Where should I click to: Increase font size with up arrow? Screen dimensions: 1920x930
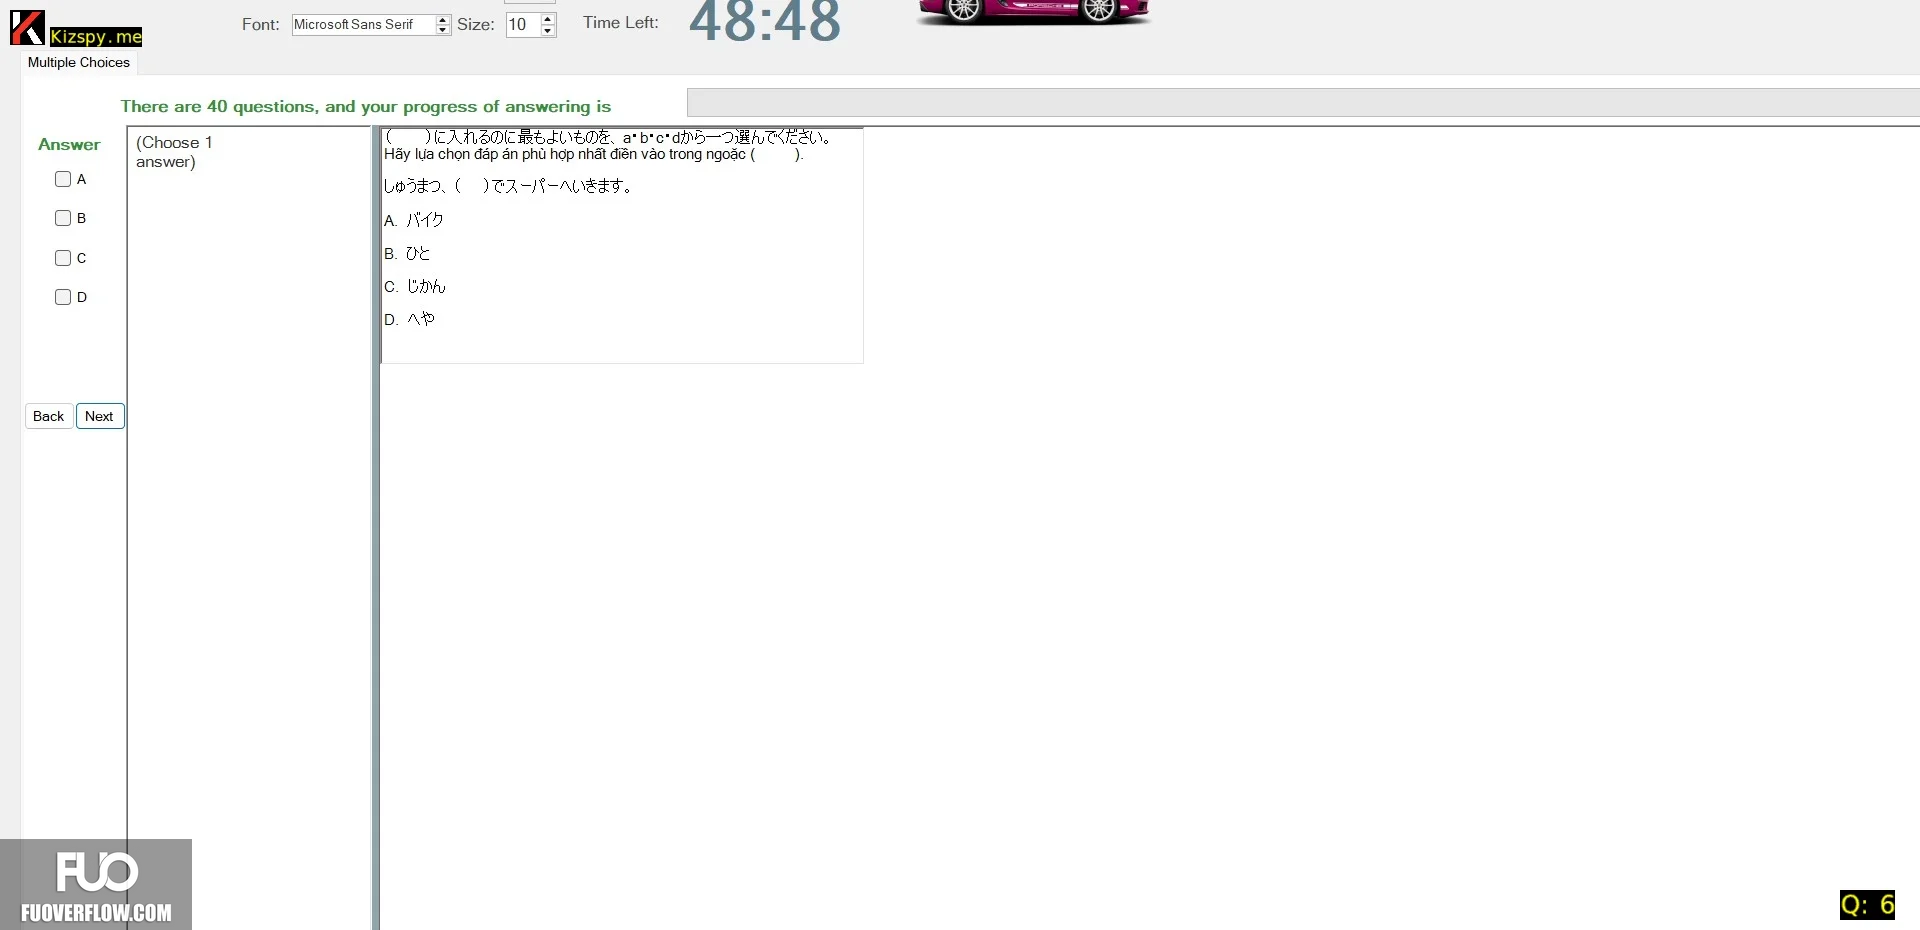click(548, 19)
